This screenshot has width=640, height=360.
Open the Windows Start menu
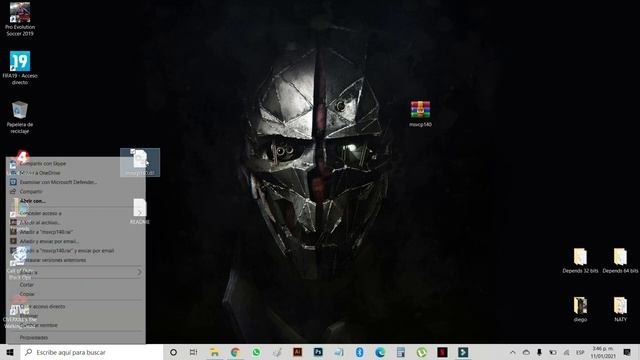click(10, 352)
